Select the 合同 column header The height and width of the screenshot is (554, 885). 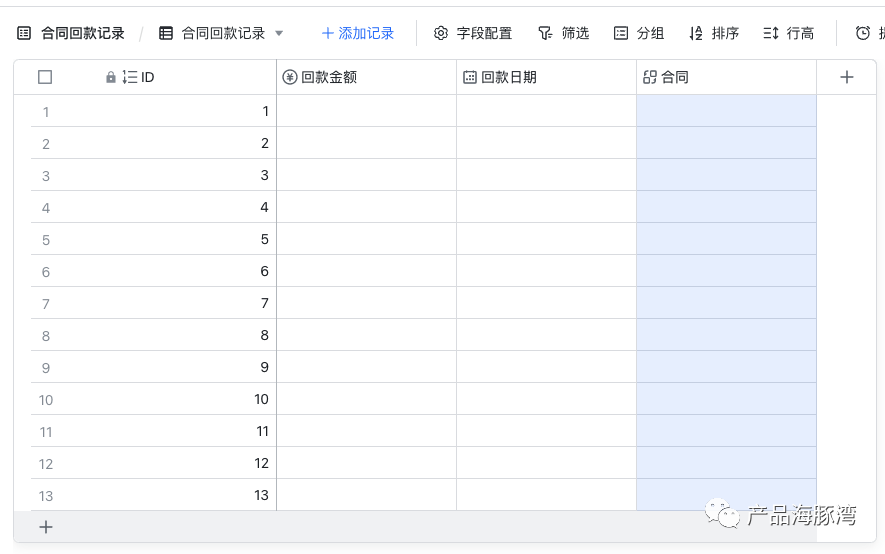(x=726, y=77)
